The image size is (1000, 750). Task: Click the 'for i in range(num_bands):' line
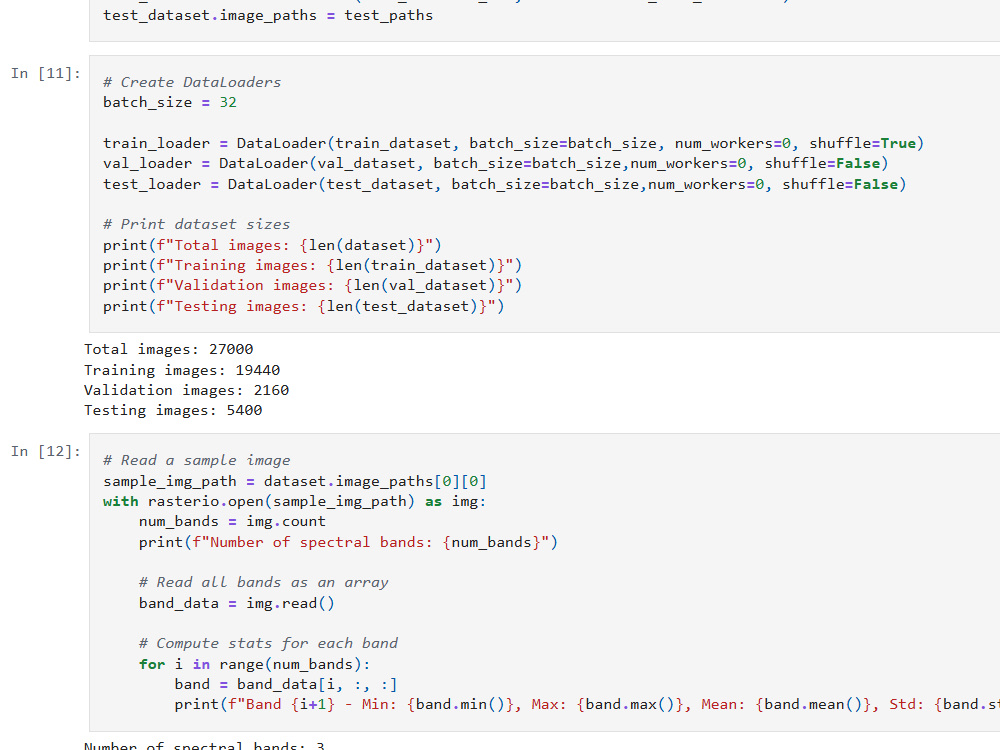click(x=254, y=665)
